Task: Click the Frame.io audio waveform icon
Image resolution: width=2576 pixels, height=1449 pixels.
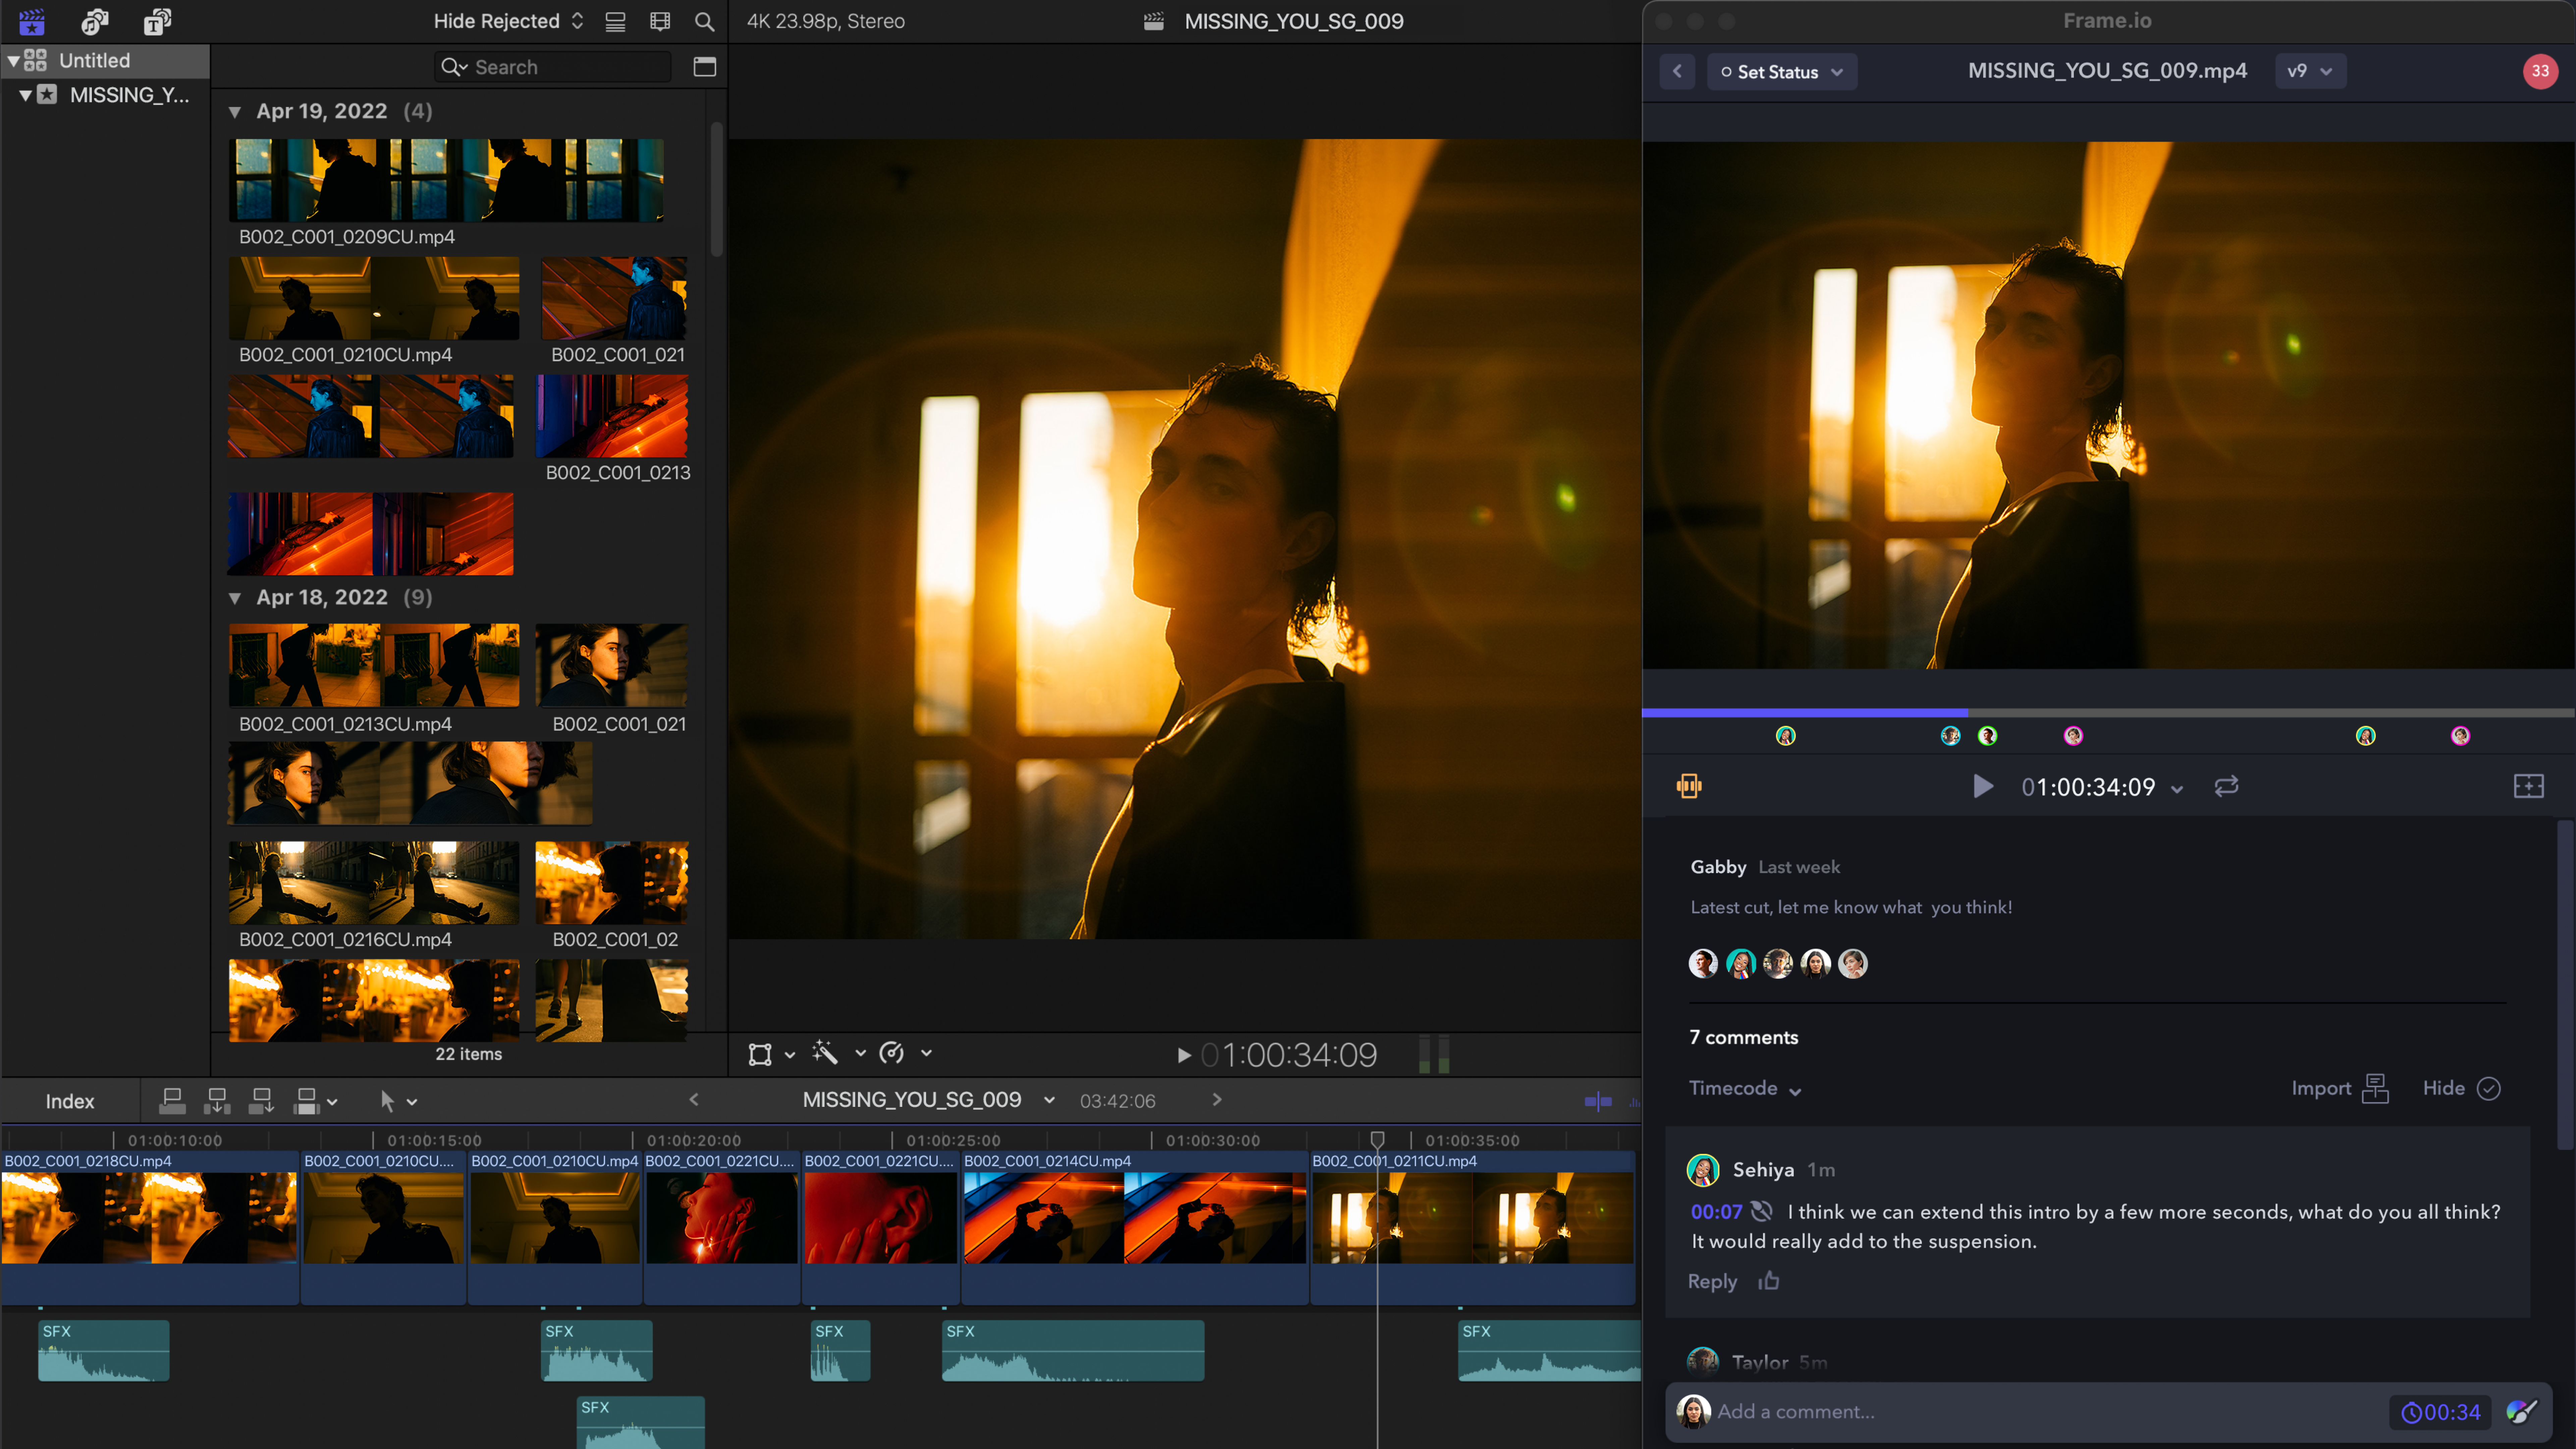Action: 1689,786
